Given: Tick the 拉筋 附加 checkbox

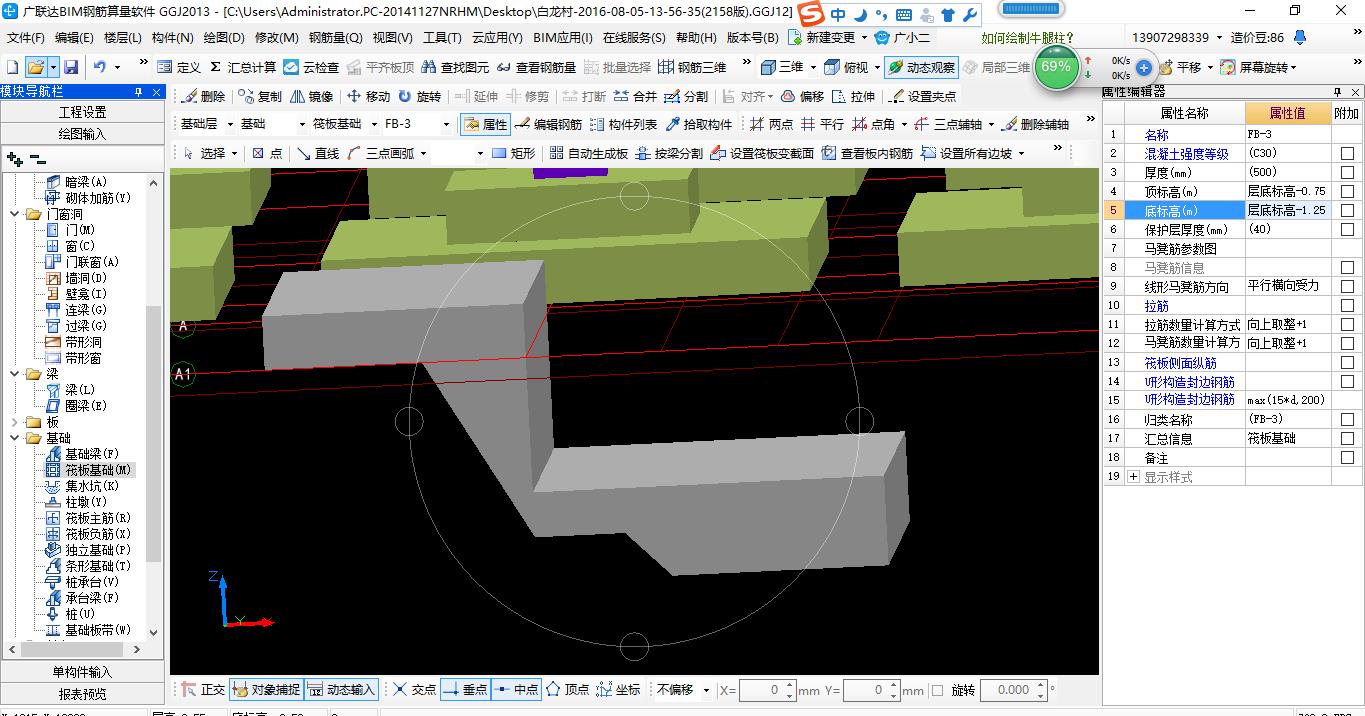Looking at the screenshot, I should 1347,306.
